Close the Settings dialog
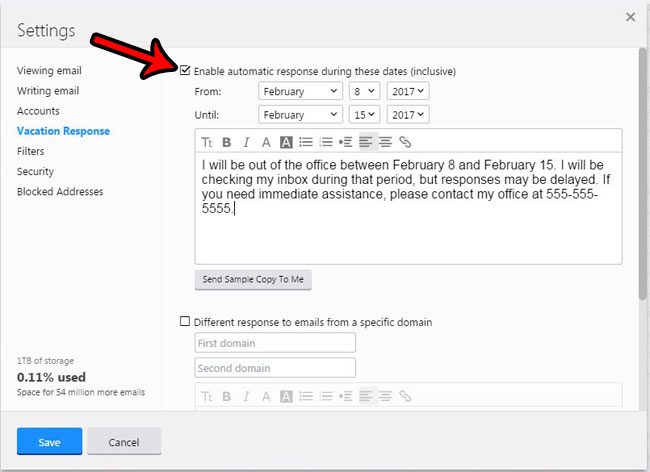650x472 pixels. (x=630, y=17)
